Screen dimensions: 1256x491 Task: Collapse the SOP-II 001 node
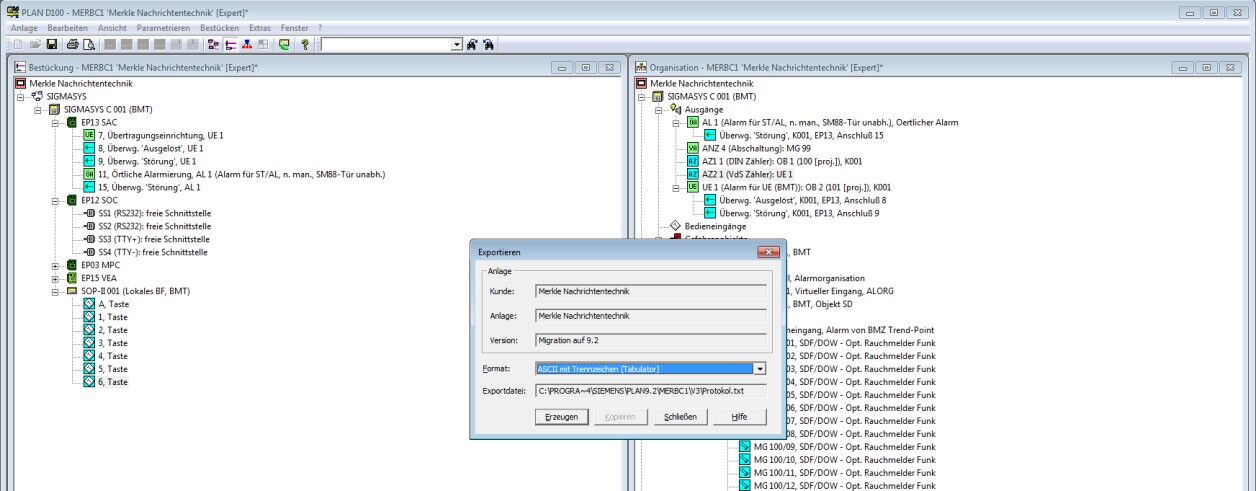point(57,291)
